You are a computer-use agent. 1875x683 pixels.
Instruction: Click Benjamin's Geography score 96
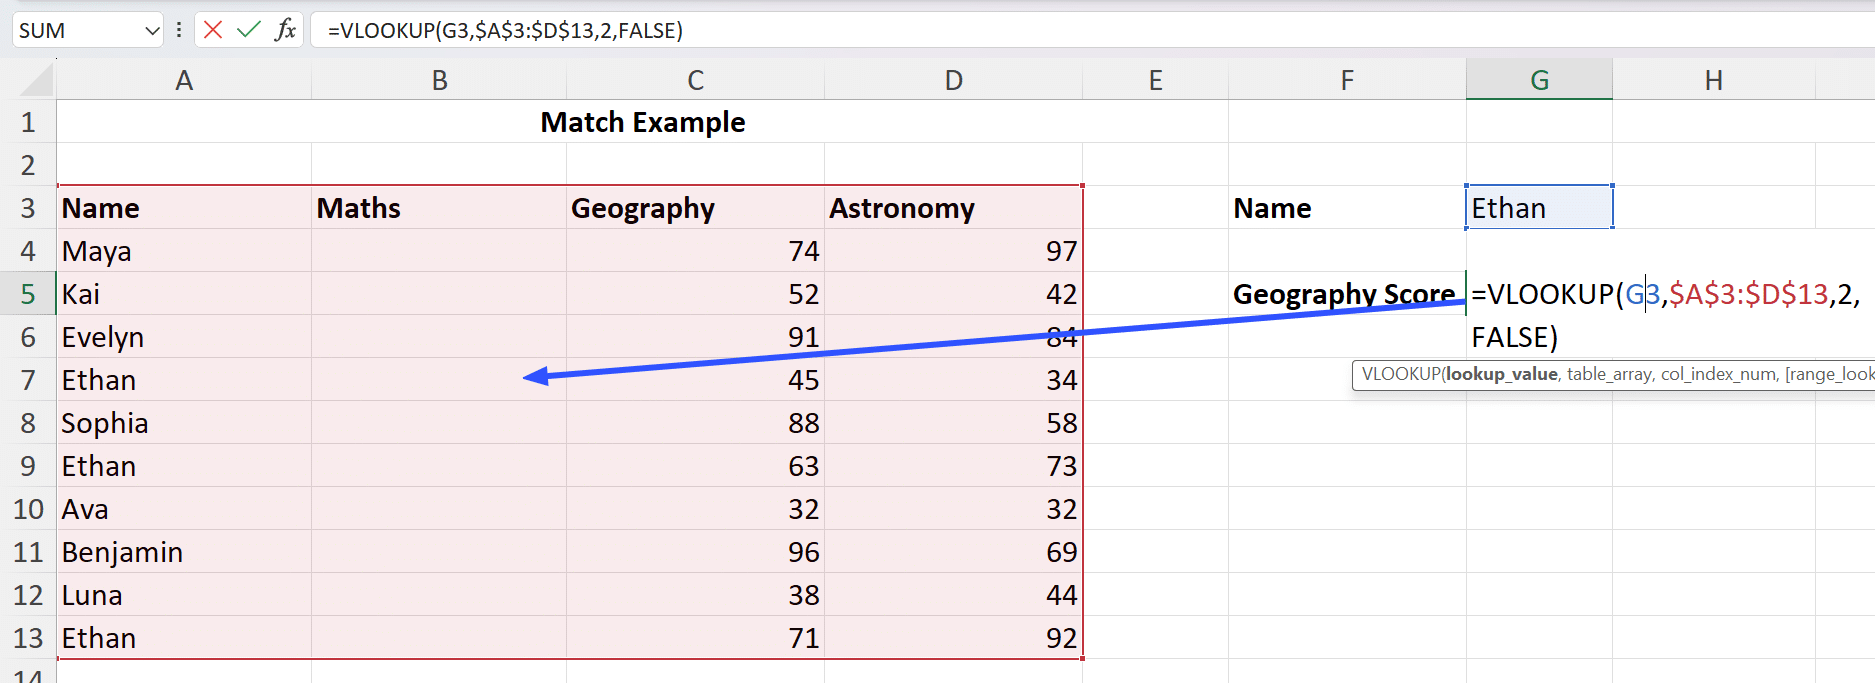[x=695, y=552]
